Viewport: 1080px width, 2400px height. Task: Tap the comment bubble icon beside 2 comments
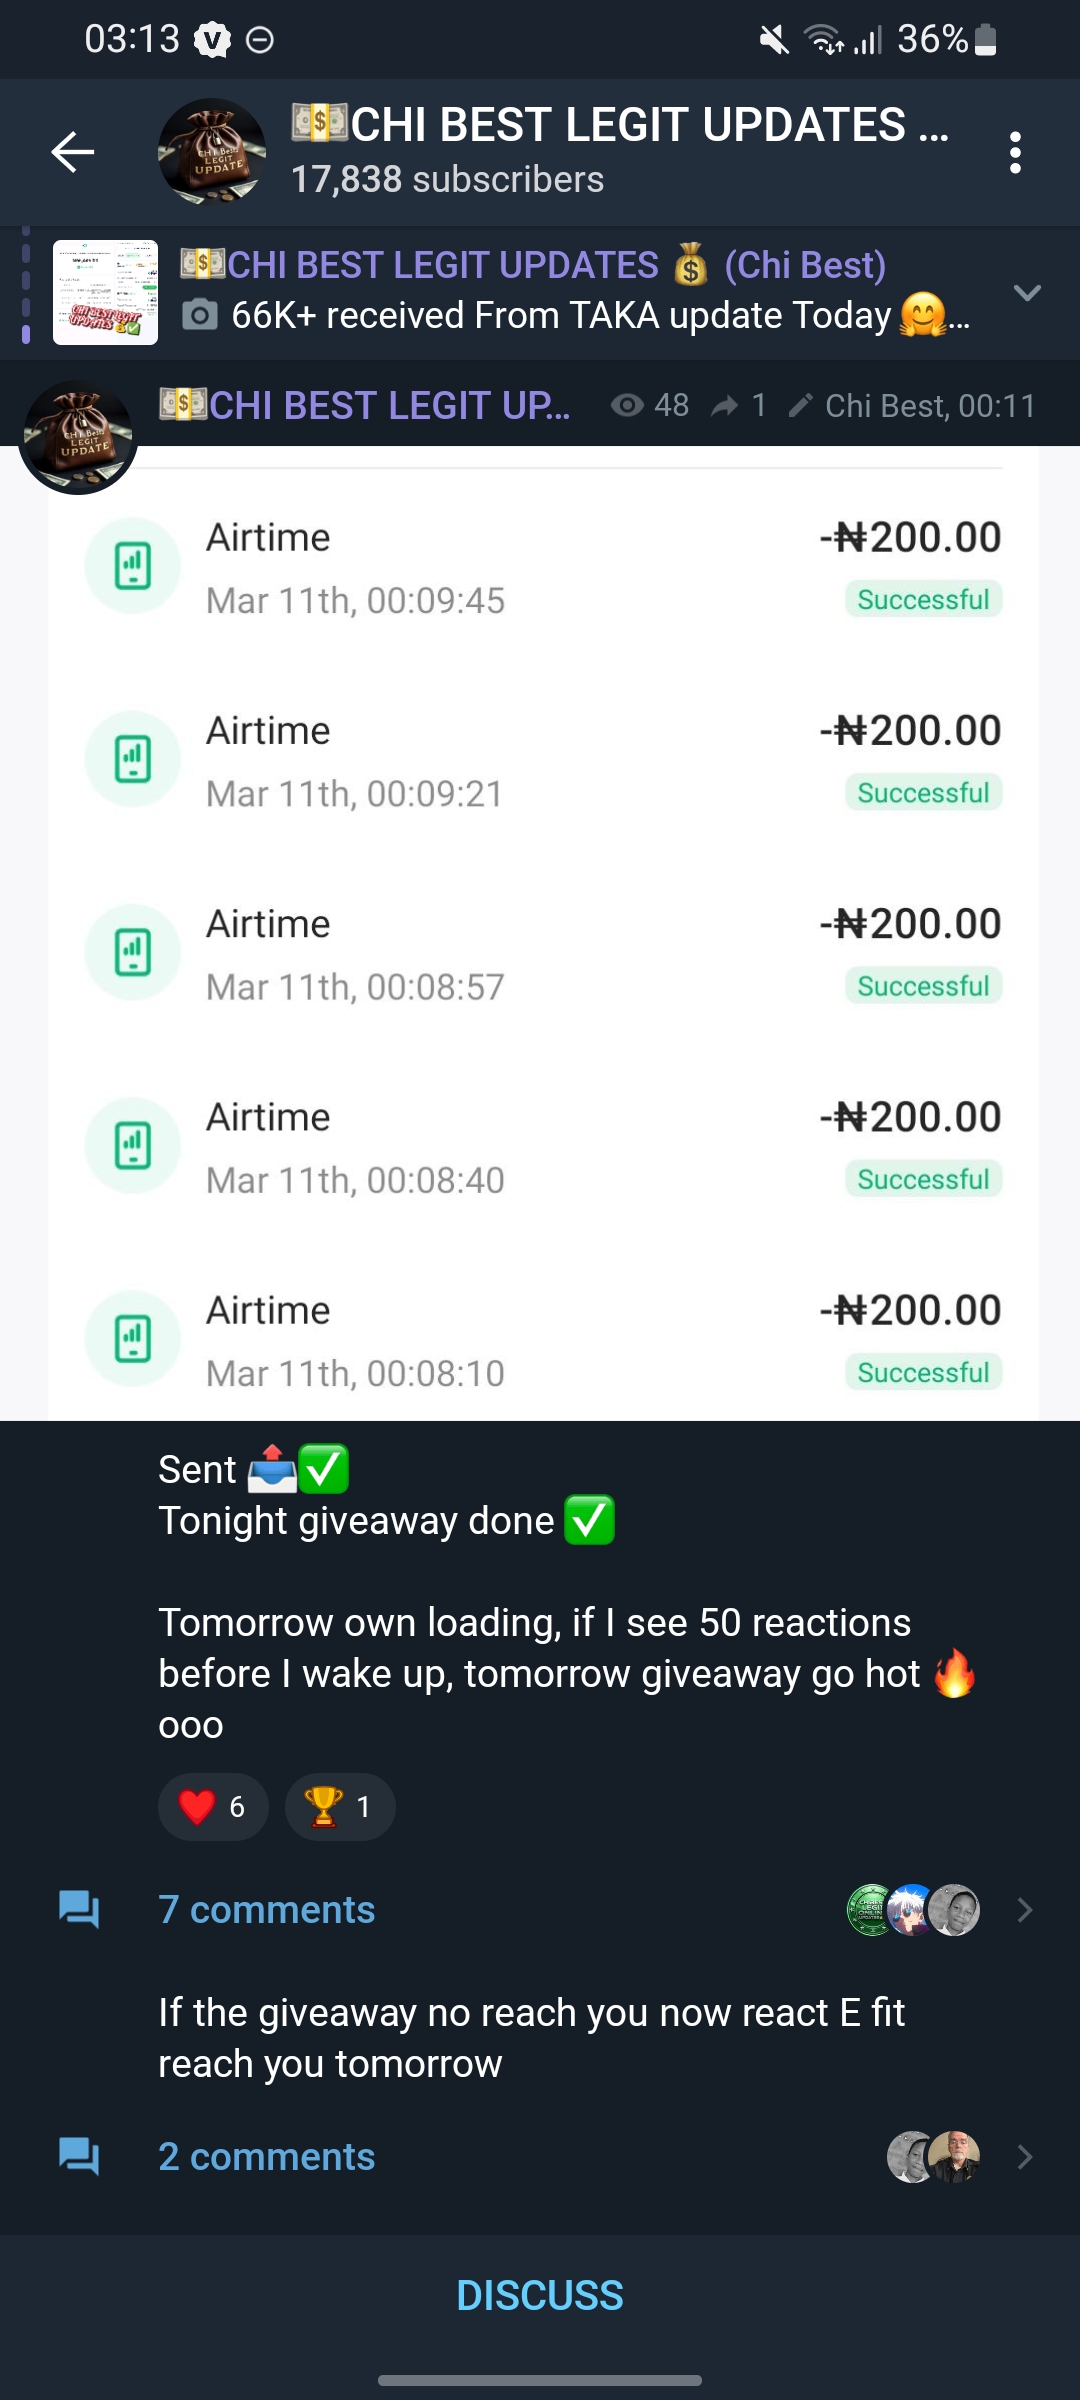pos(79,2157)
